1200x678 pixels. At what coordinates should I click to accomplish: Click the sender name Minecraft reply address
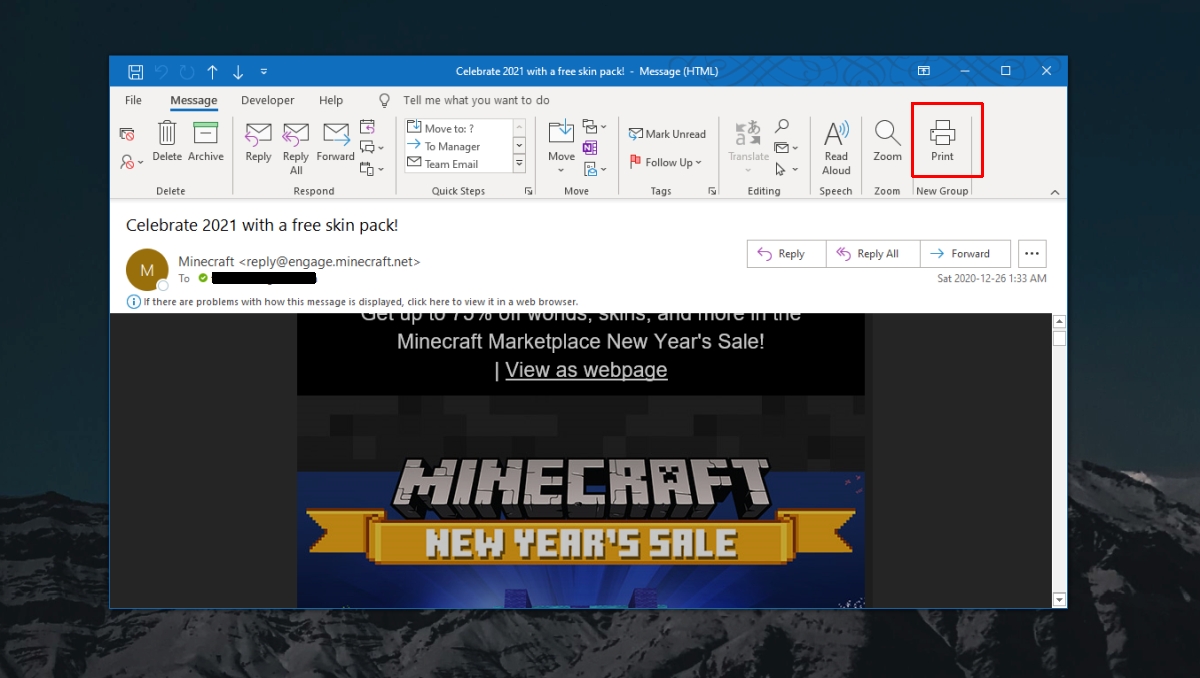pyautogui.click(x=299, y=262)
